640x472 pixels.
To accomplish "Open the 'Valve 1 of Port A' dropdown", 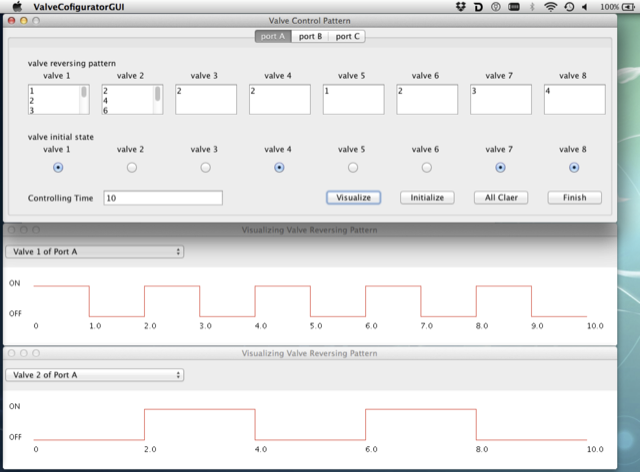I will tap(95, 252).
